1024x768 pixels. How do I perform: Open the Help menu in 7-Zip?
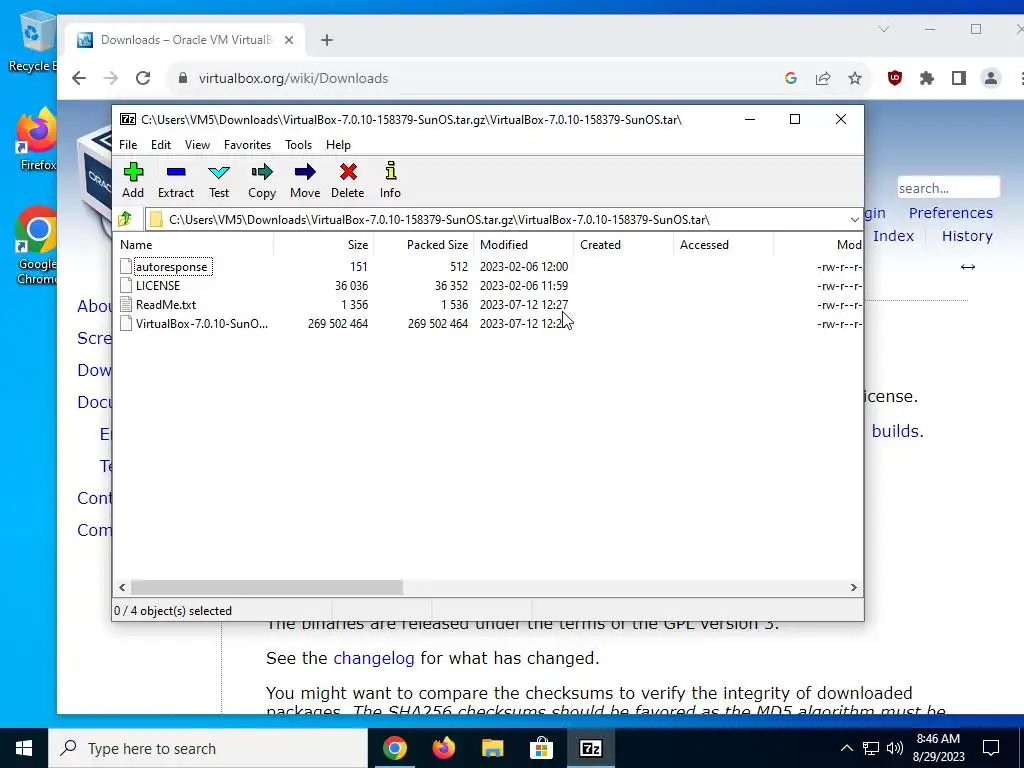(x=338, y=145)
